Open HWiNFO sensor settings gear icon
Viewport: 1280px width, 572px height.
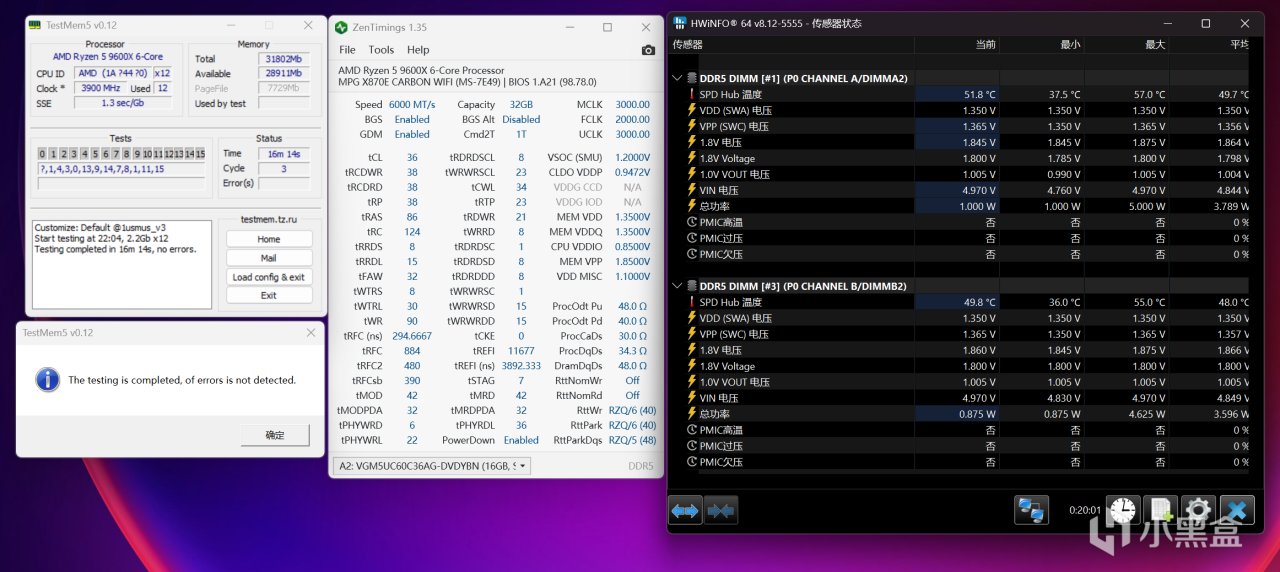(x=1198, y=510)
